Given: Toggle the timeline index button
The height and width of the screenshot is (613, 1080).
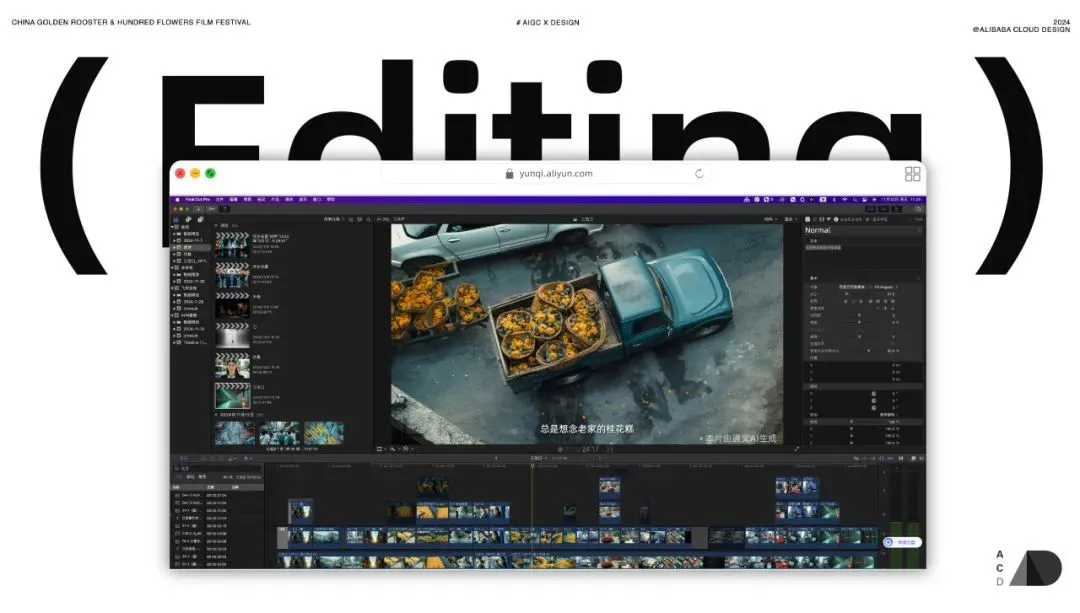Looking at the screenshot, I should coord(183,458).
